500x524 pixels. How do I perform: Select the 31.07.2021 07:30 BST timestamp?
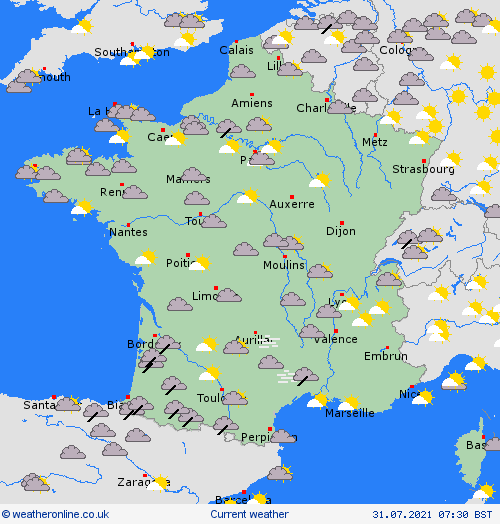point(432,514)
